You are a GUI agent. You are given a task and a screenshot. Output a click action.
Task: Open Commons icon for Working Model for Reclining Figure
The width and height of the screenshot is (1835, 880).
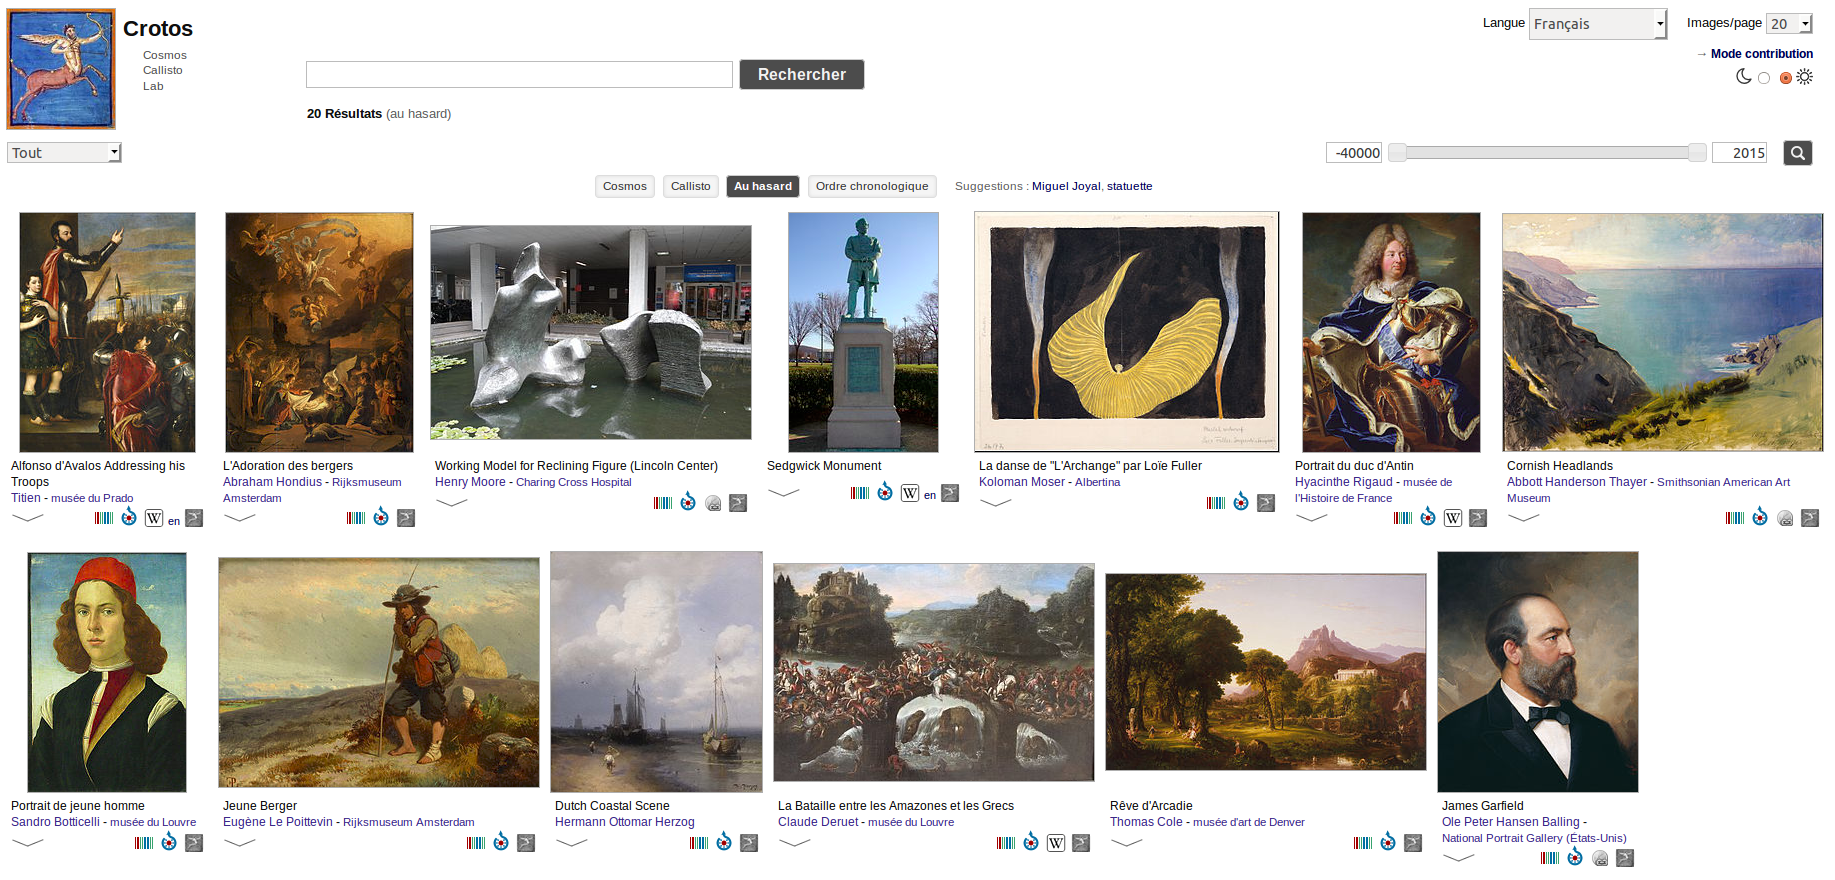point(688,502)
